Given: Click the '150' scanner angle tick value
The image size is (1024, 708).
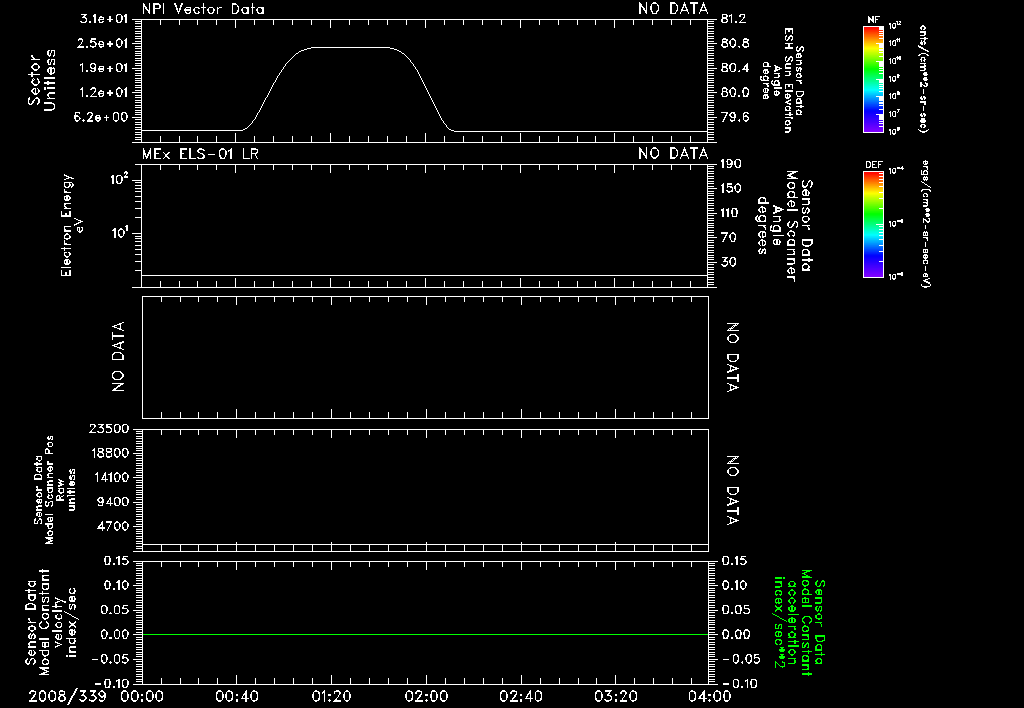Looking at the screenshot, I should coord(731,188).
